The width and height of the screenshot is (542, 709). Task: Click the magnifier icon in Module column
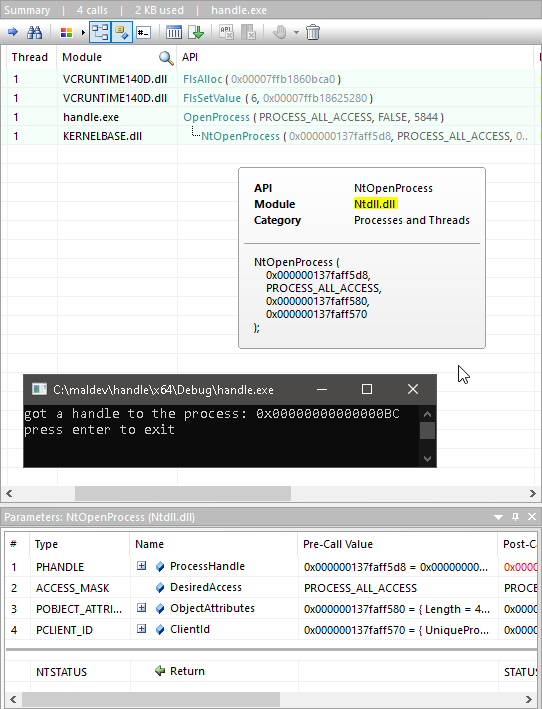tap(166, 57)
